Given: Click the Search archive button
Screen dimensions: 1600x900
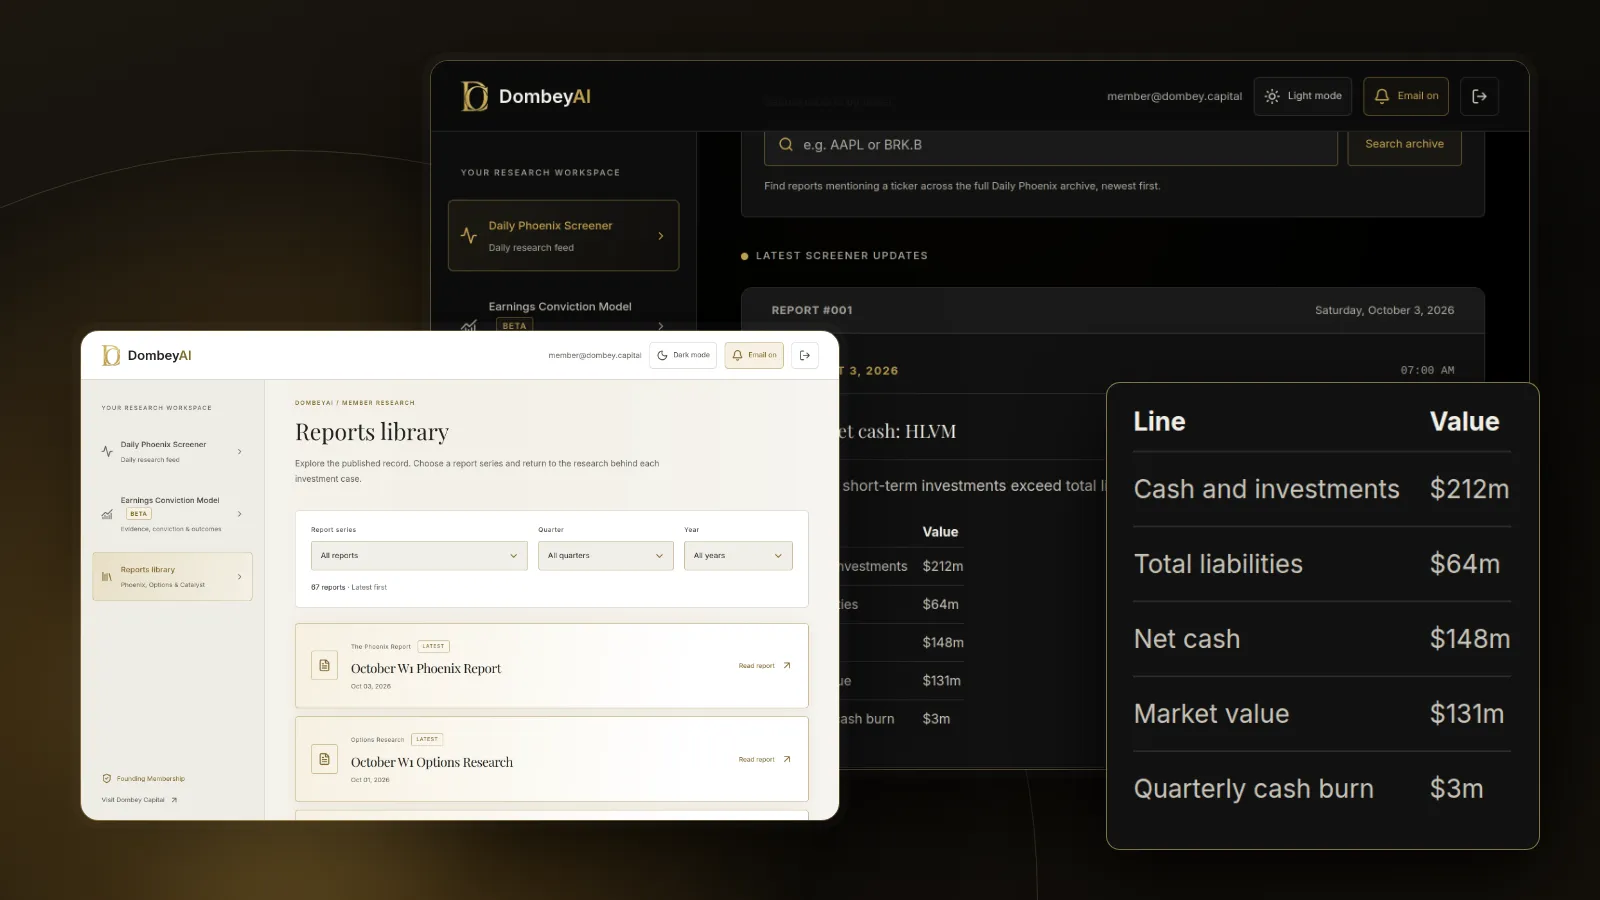Looking at the screenshot, I should [1404, 145].
